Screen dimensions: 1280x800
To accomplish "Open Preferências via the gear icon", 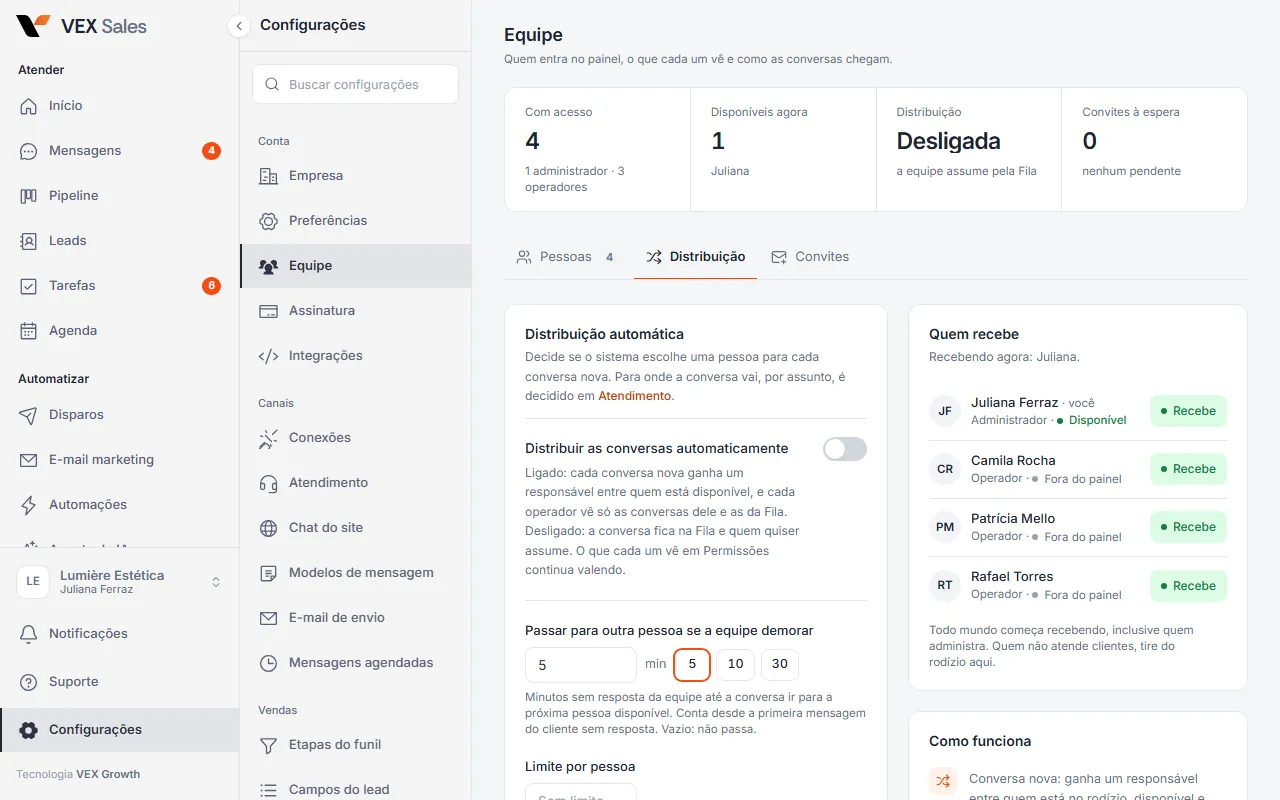I will tap(268, 221).
